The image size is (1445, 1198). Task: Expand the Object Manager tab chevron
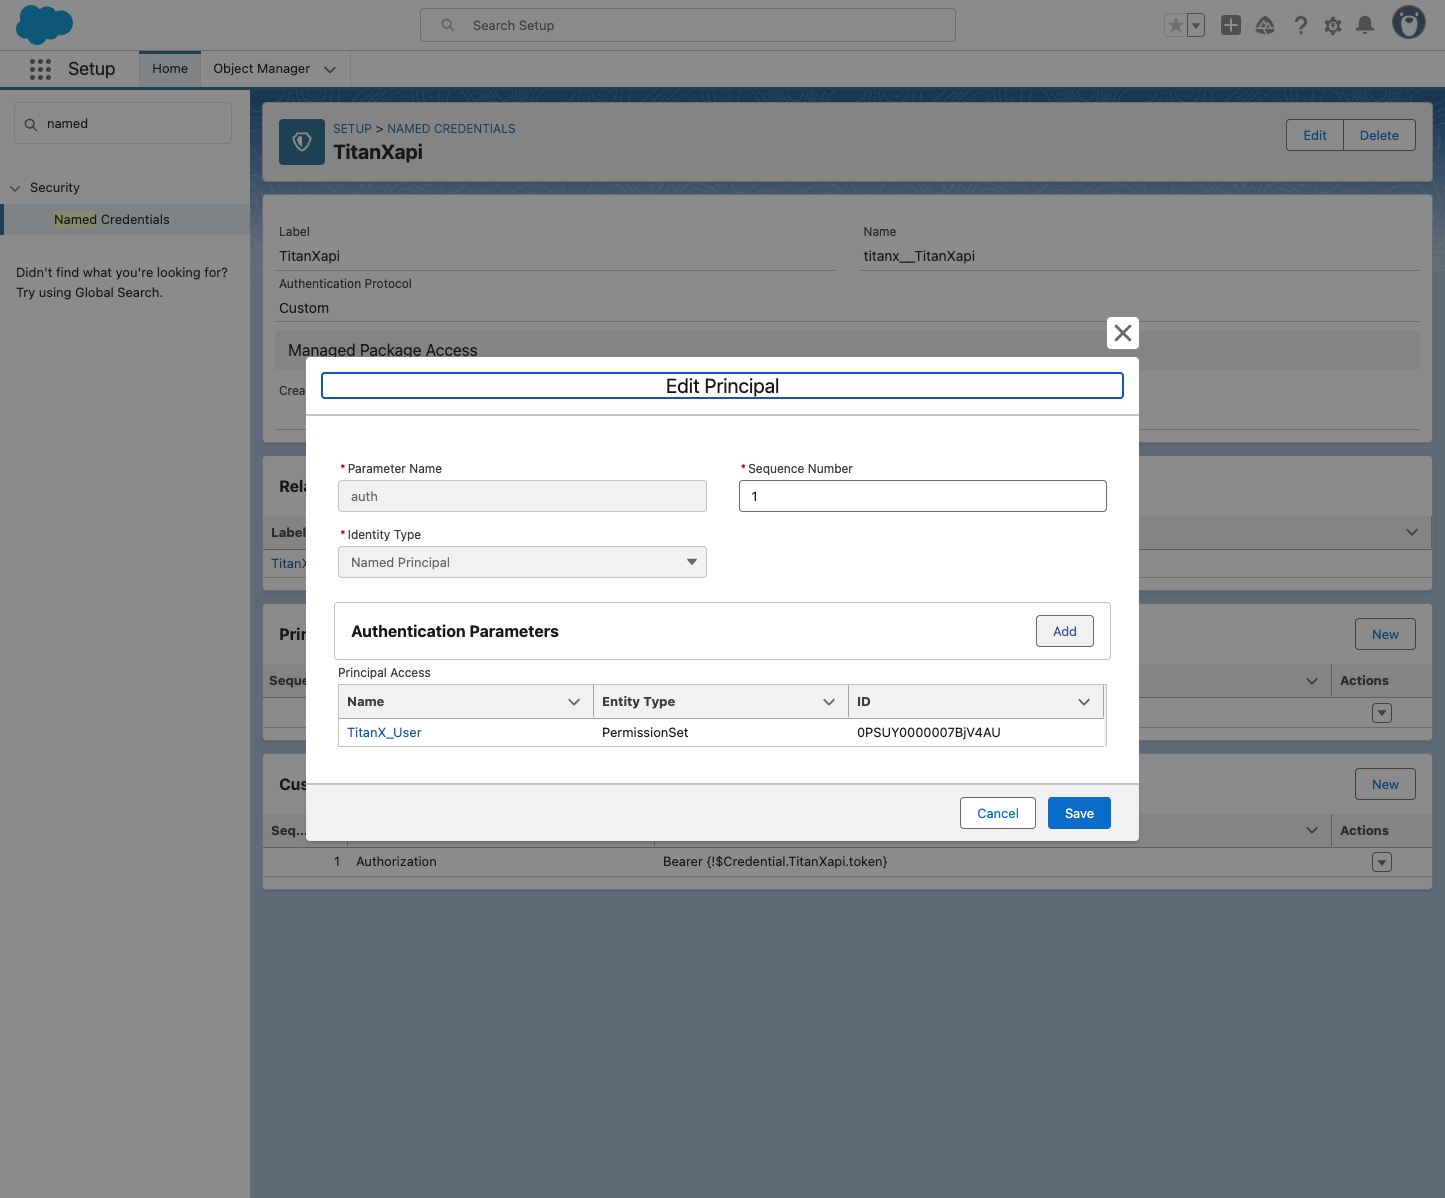click(330, 69)
